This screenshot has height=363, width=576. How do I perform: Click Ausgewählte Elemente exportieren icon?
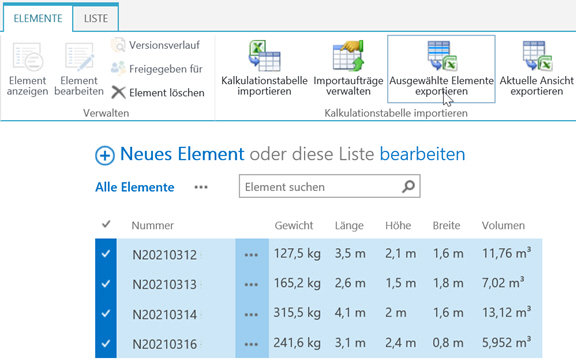(442, 55)
